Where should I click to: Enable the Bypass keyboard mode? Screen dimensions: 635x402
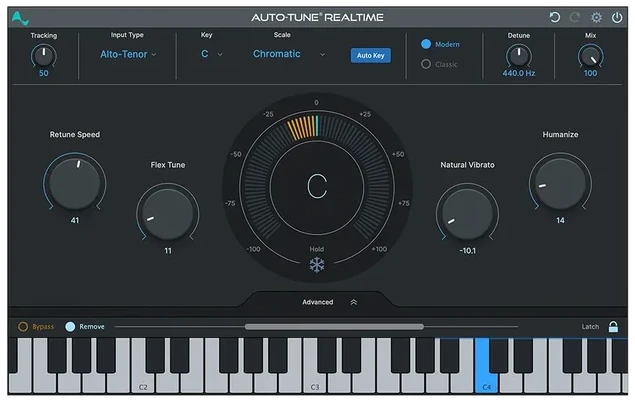click(23, 326)
